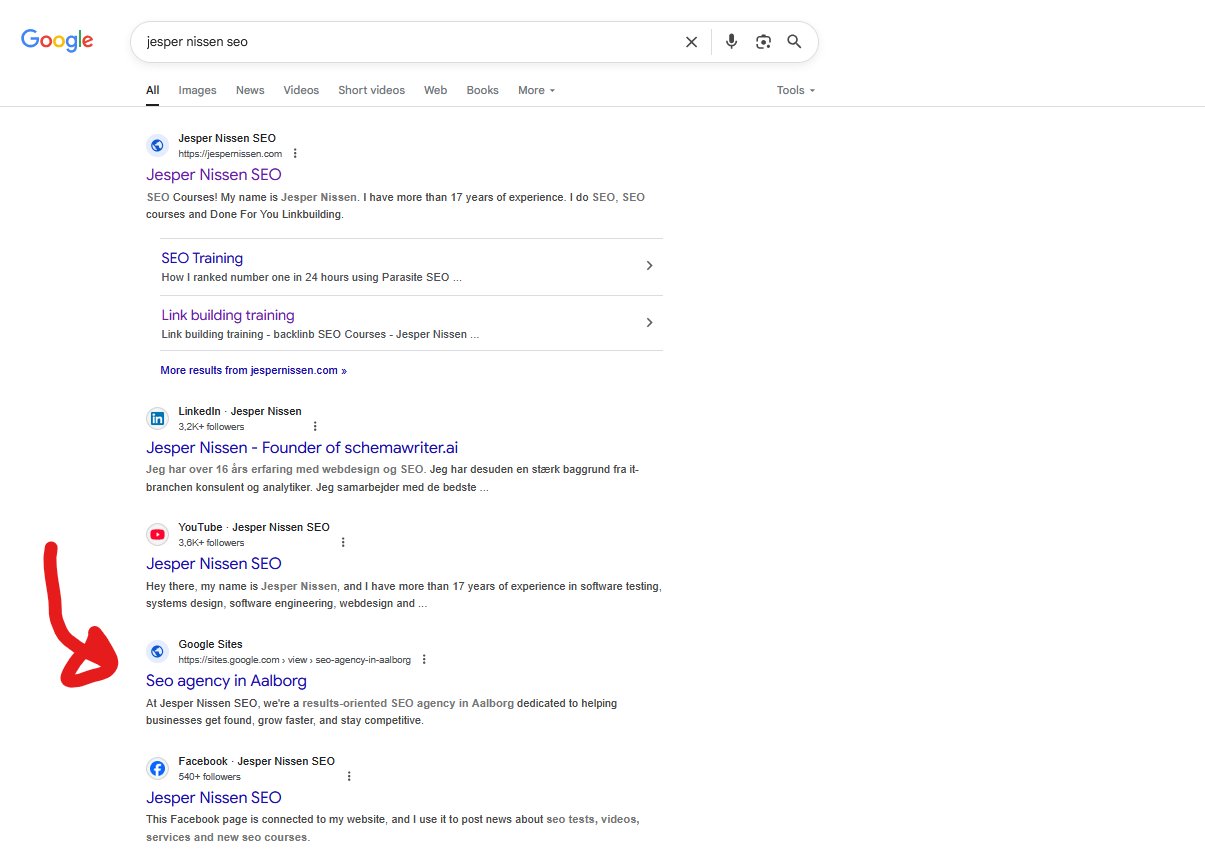
Task: Expand the More search filters dropdown
Action: [536, 90]
